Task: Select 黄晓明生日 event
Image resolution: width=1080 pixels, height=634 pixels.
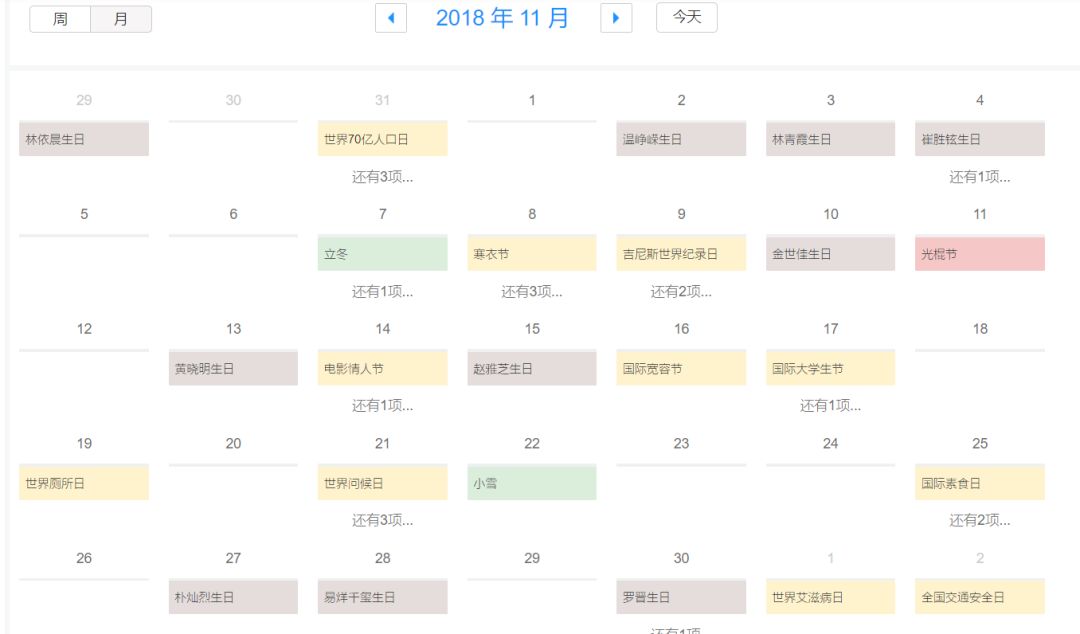Action: (233, 369)
